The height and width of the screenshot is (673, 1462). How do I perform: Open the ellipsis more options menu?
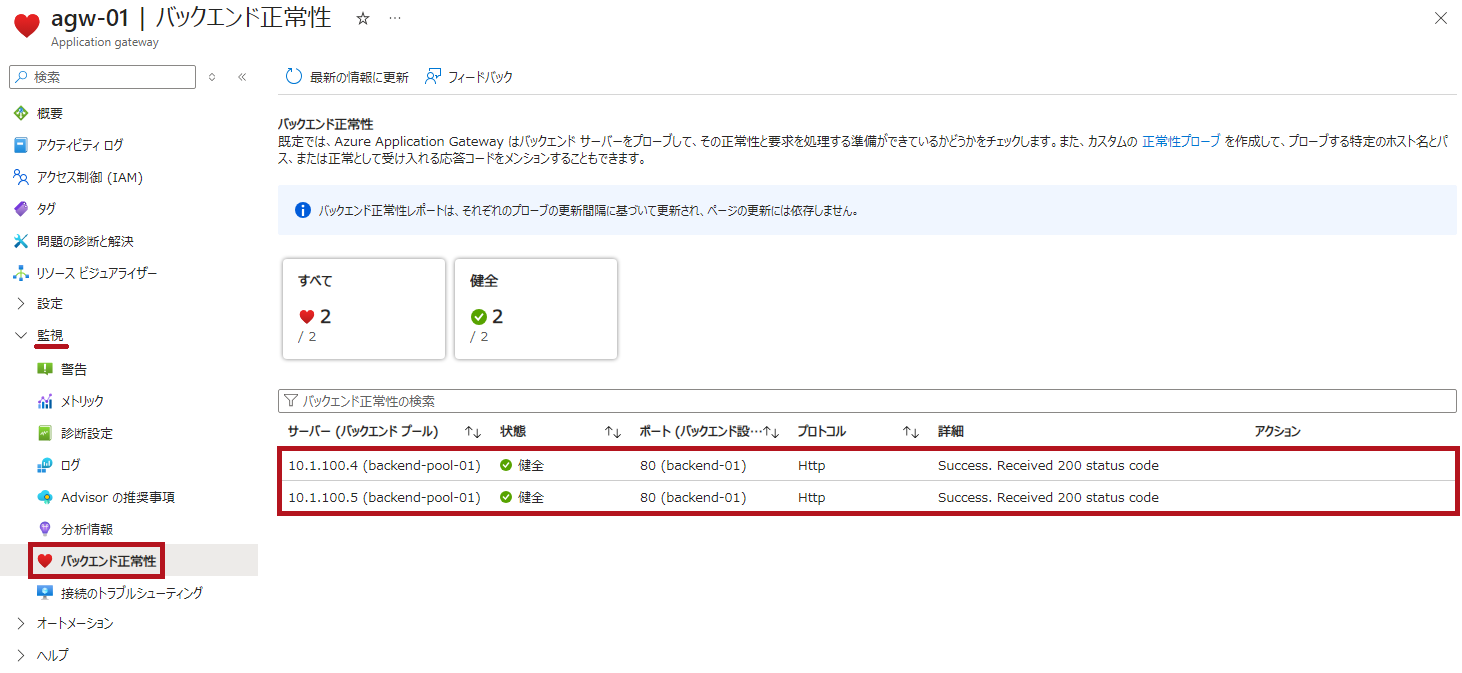click(395, 19)
